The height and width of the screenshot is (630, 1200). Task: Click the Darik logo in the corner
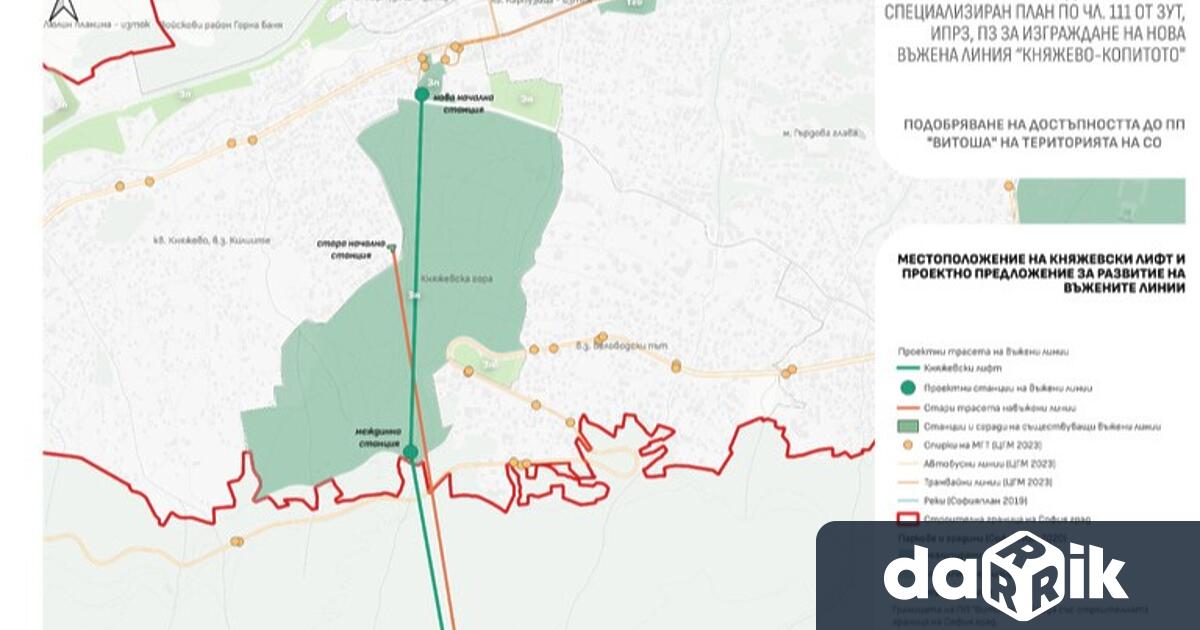coord(1005,575)
